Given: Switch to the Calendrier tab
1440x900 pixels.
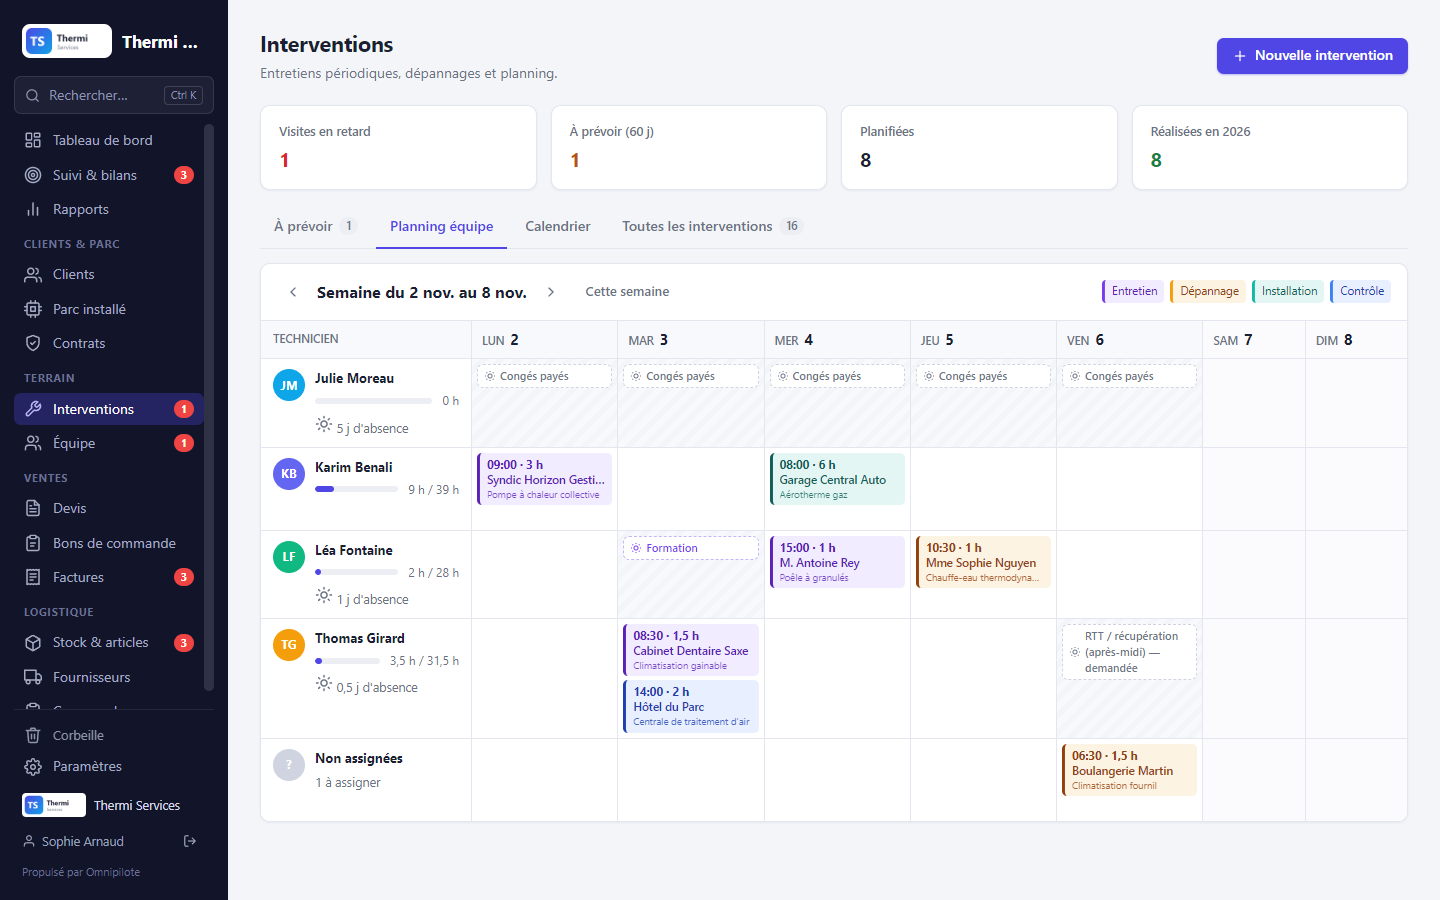Looking at the screenshot, I should pos(558,226).
